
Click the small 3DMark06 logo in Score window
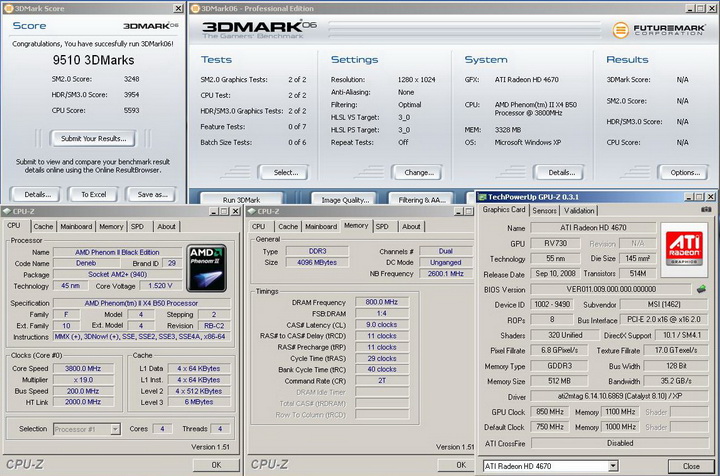pyautogui.click(x=151, y=26)
